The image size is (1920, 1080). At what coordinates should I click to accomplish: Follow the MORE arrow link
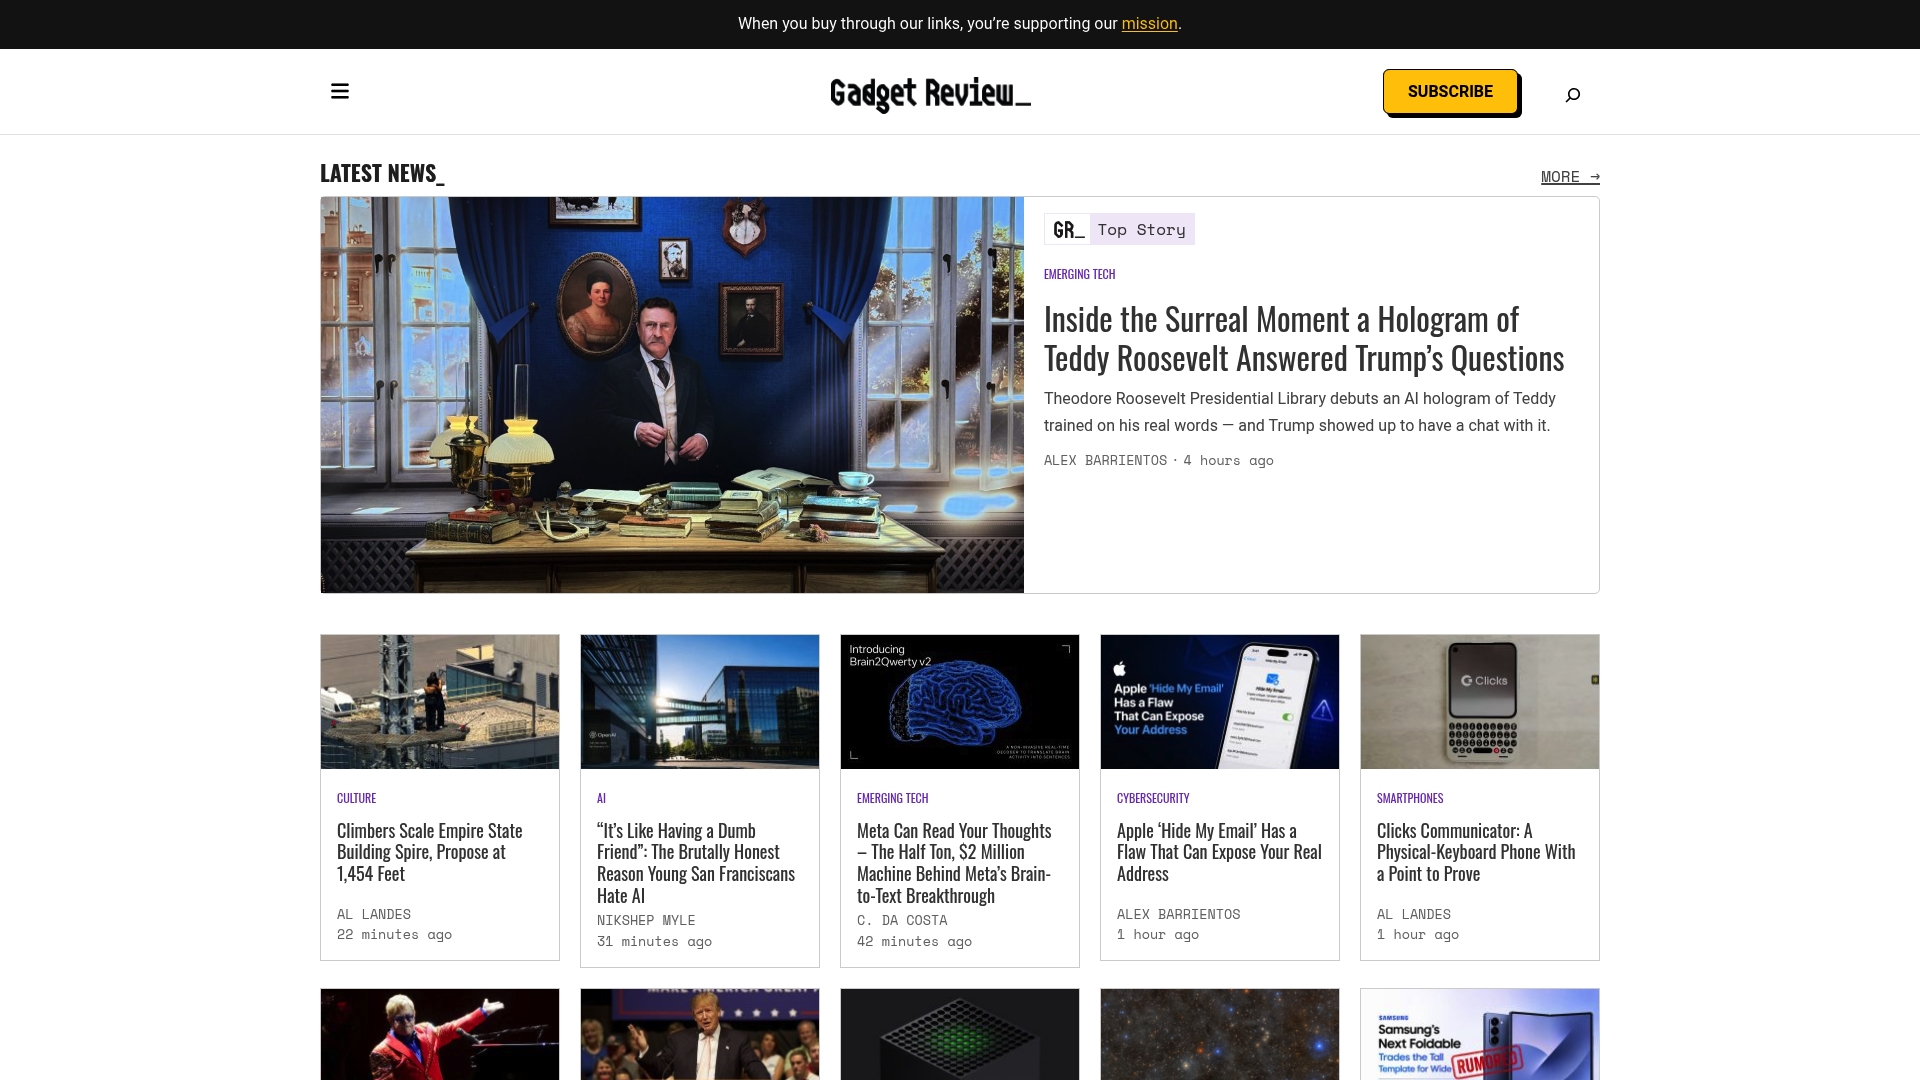(x=1570, y=177)
